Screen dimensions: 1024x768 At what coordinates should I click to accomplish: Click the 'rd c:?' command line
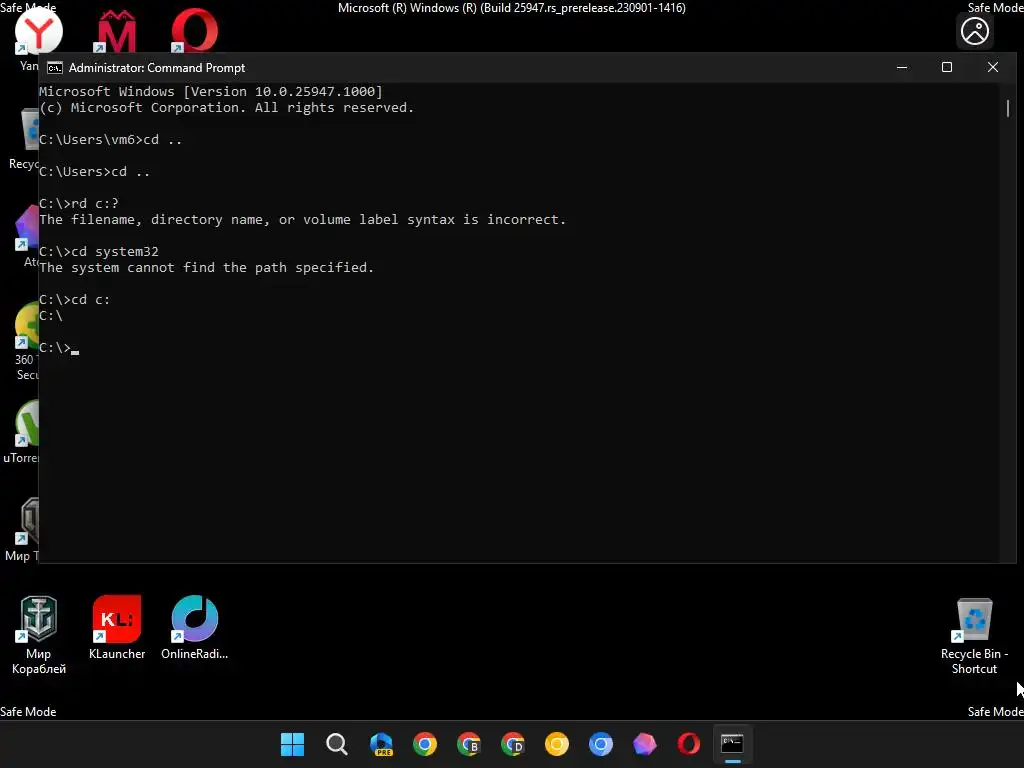tap(79, 204)
